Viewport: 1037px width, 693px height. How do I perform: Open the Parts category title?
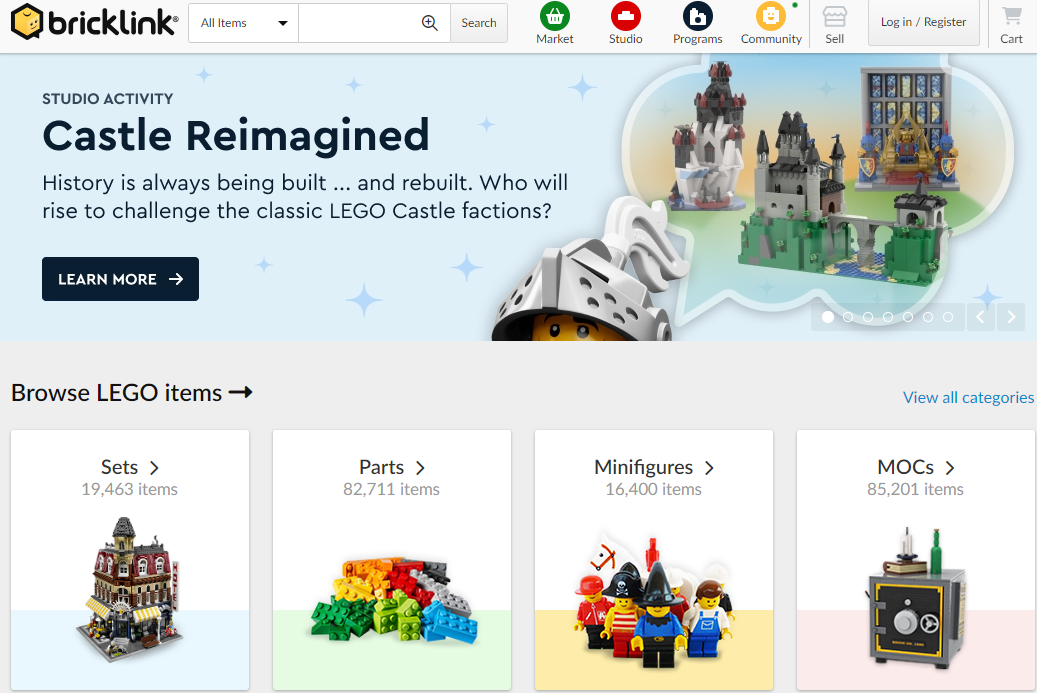[x=392, y=468]
